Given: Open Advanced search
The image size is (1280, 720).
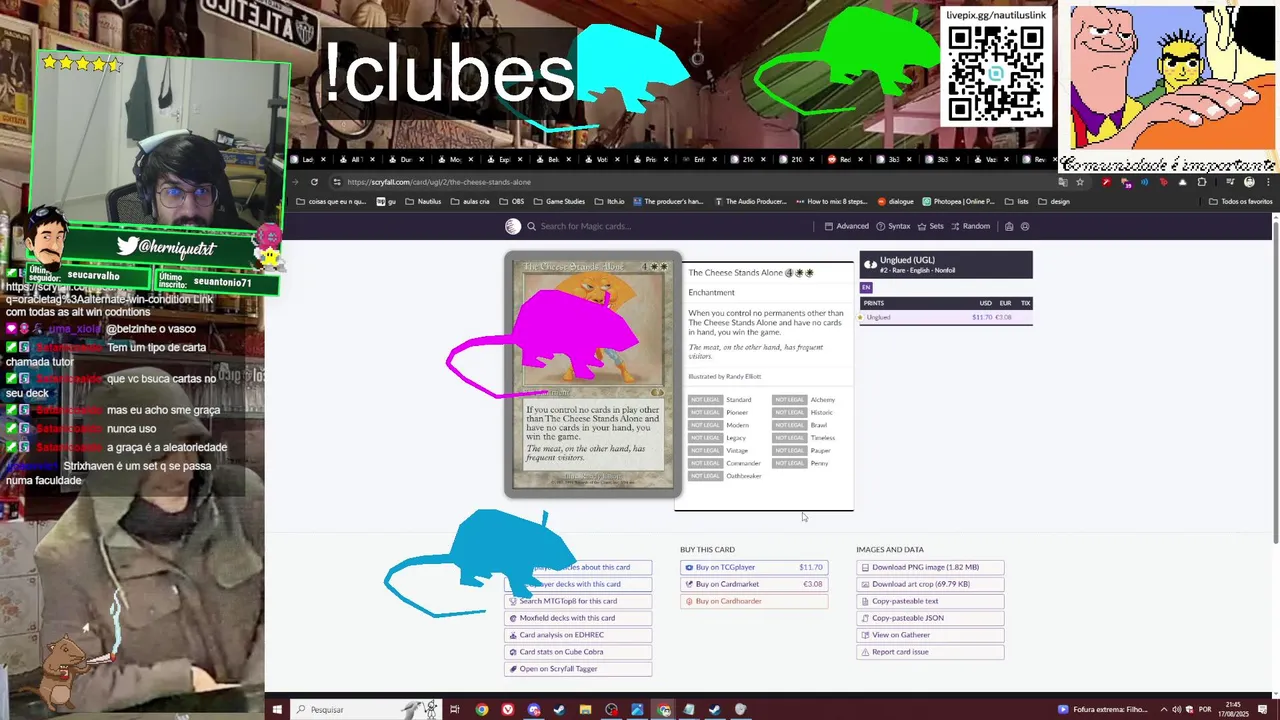Looking at the screenshot, I should coord(846,226).
